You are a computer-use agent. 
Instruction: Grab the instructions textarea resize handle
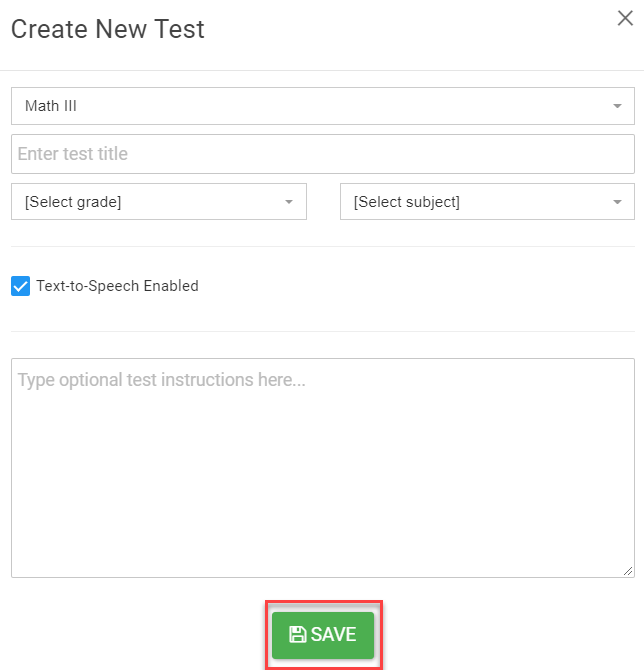pyautogui.click(x=628, y=571)
